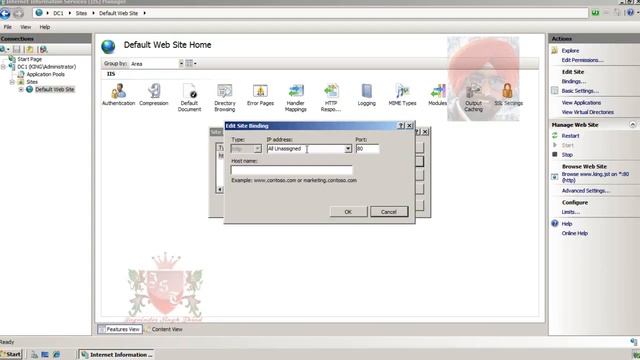
Task: Click View Virtual Directories link
Action: click(588, 112)
